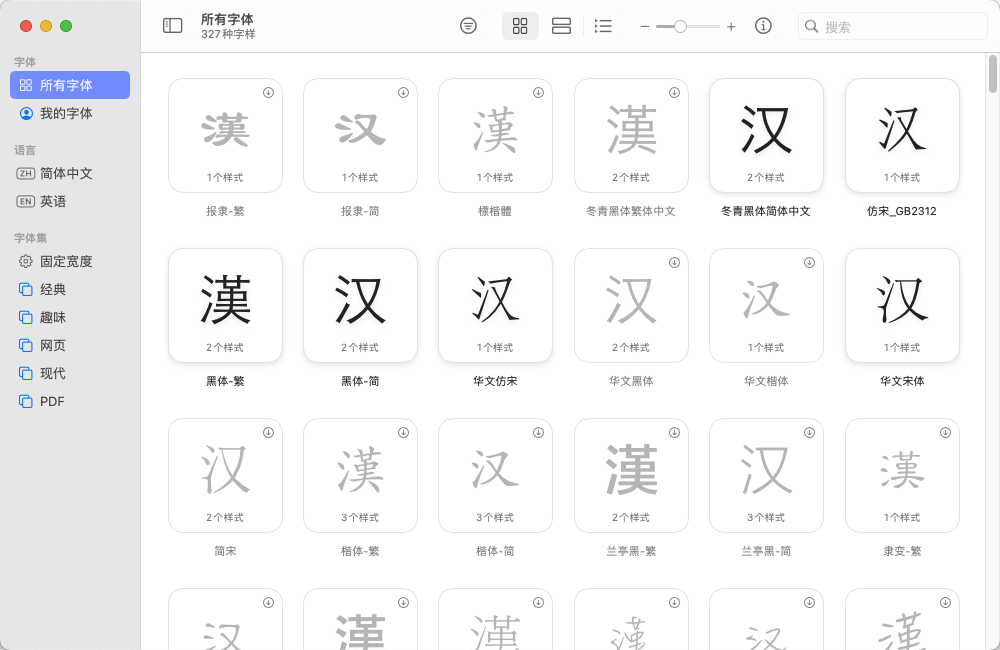Download the 楷体-繁 font

tap(404, 432)
